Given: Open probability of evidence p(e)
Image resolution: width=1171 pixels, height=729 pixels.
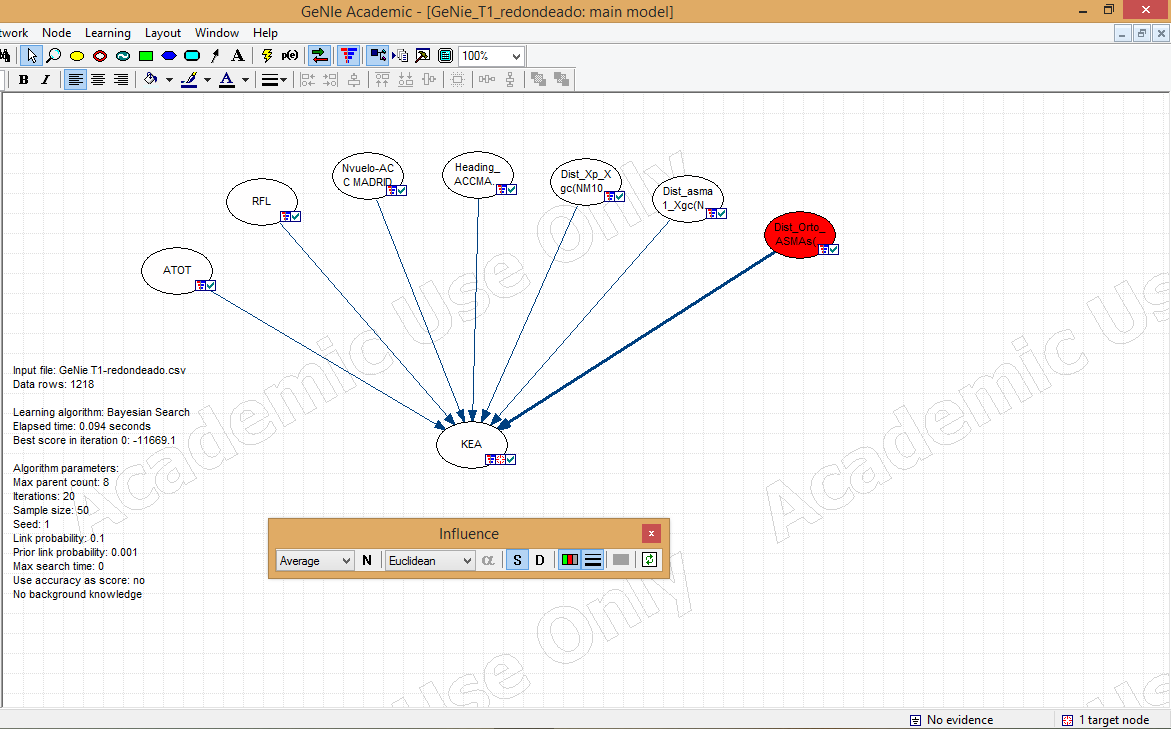Looking at the screenshot, I should 290,56.
